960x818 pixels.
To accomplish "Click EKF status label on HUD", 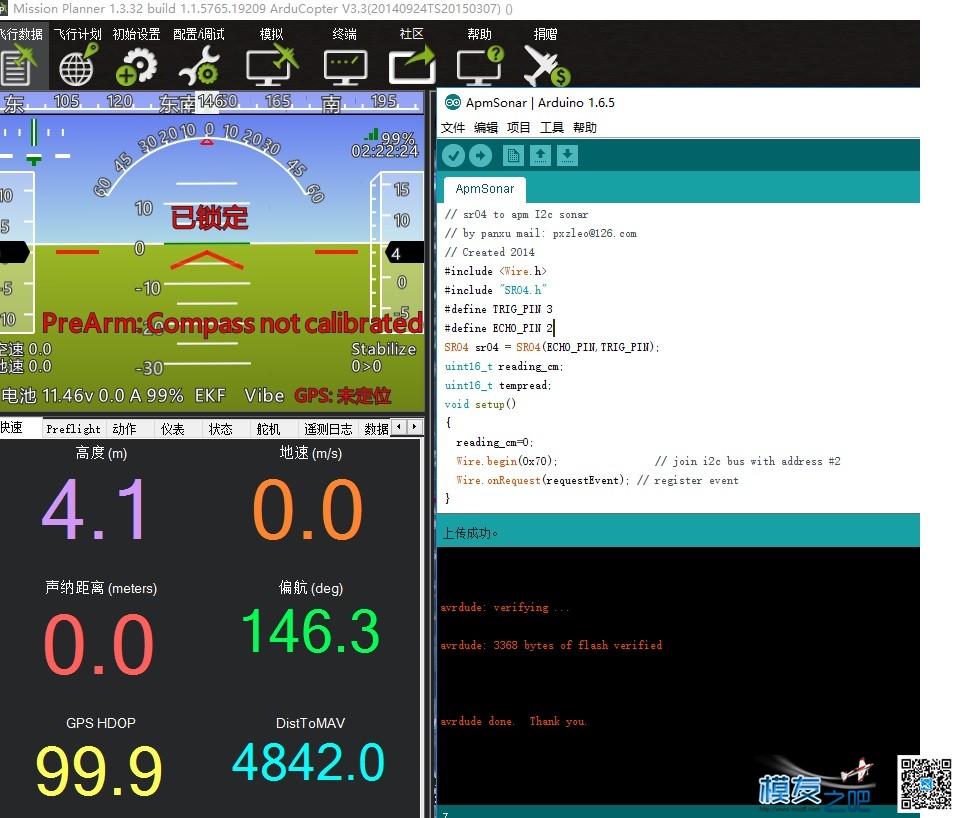I will click(210, 396).
